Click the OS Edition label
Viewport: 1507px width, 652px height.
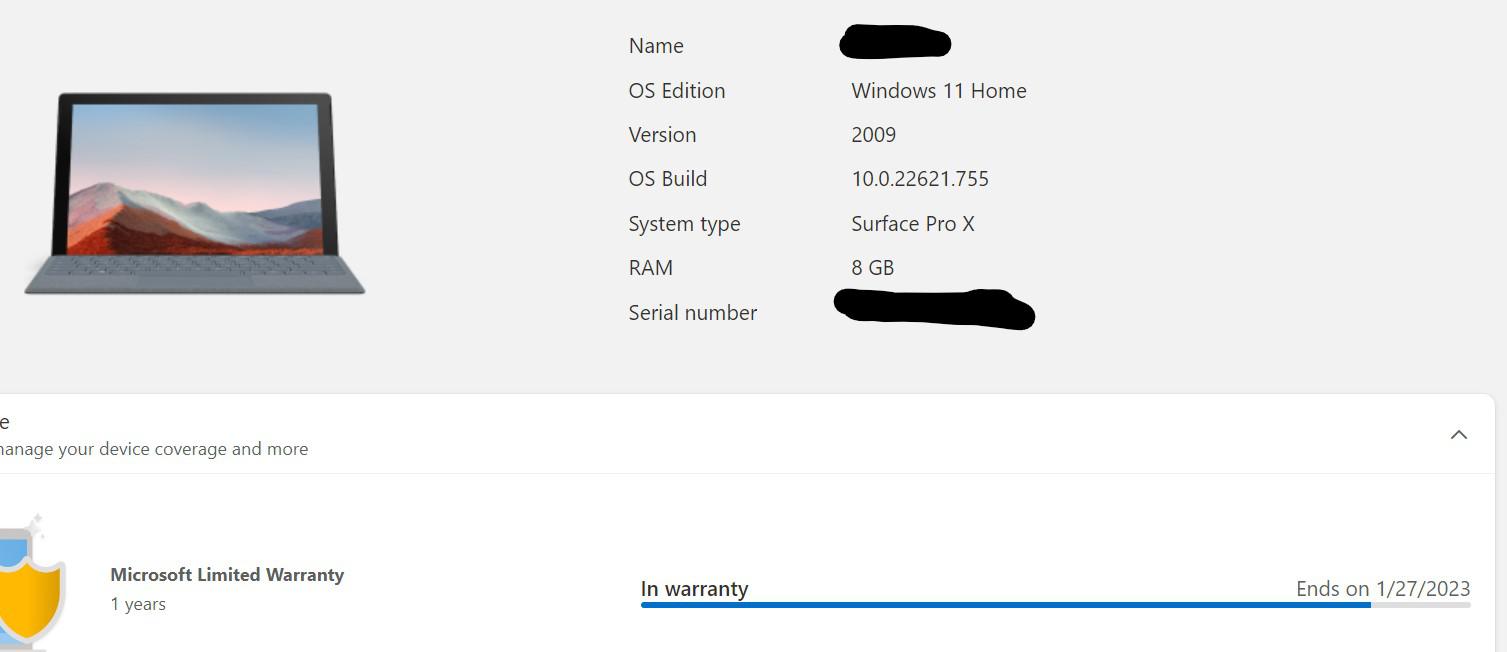pos(677,91)
